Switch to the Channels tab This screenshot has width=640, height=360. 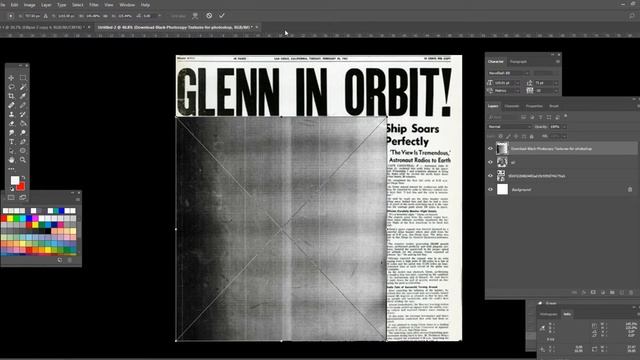(511, 106)
